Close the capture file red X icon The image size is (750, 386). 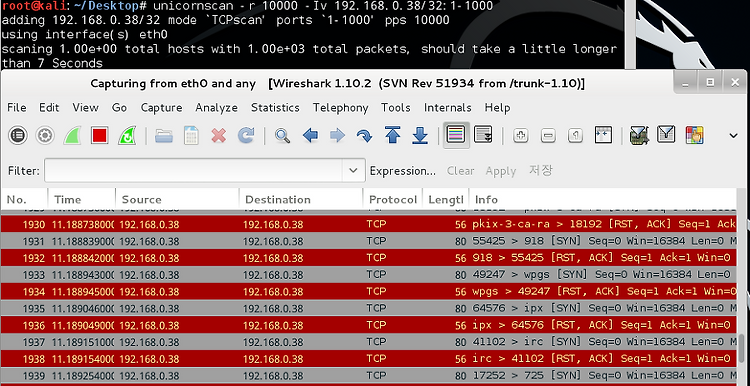219,136
